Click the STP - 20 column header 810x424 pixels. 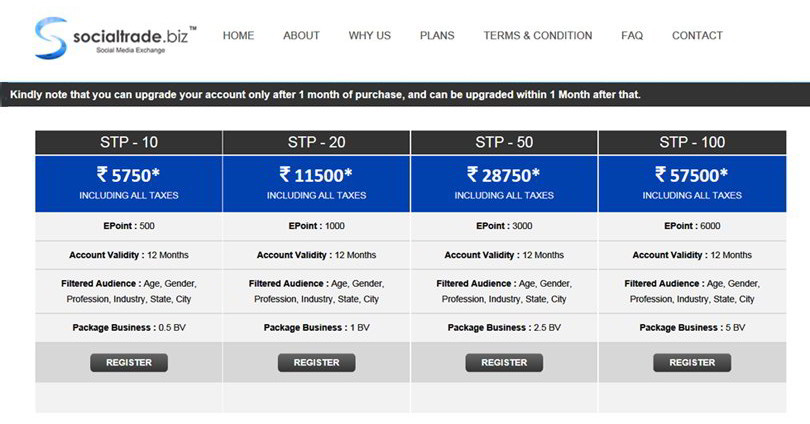pyautogui.click(x=316, y=142)
